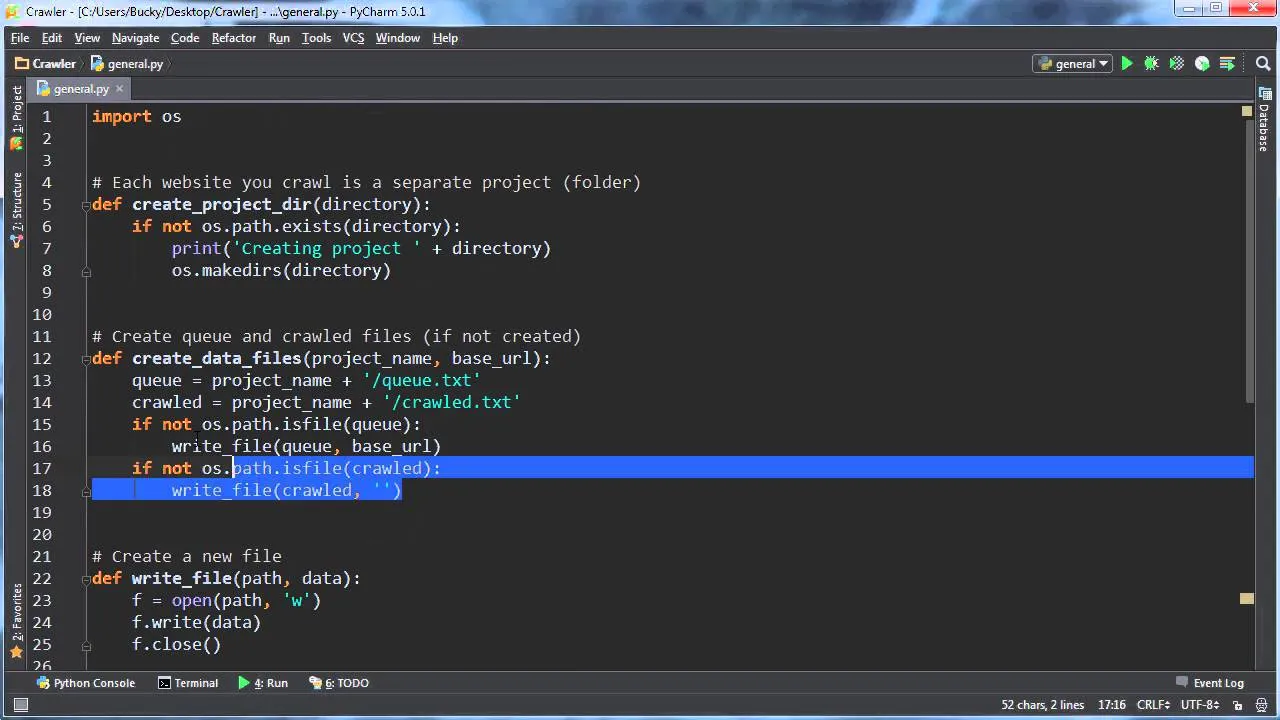
Task: Open the Event Log
Action: click(1219, 683)
